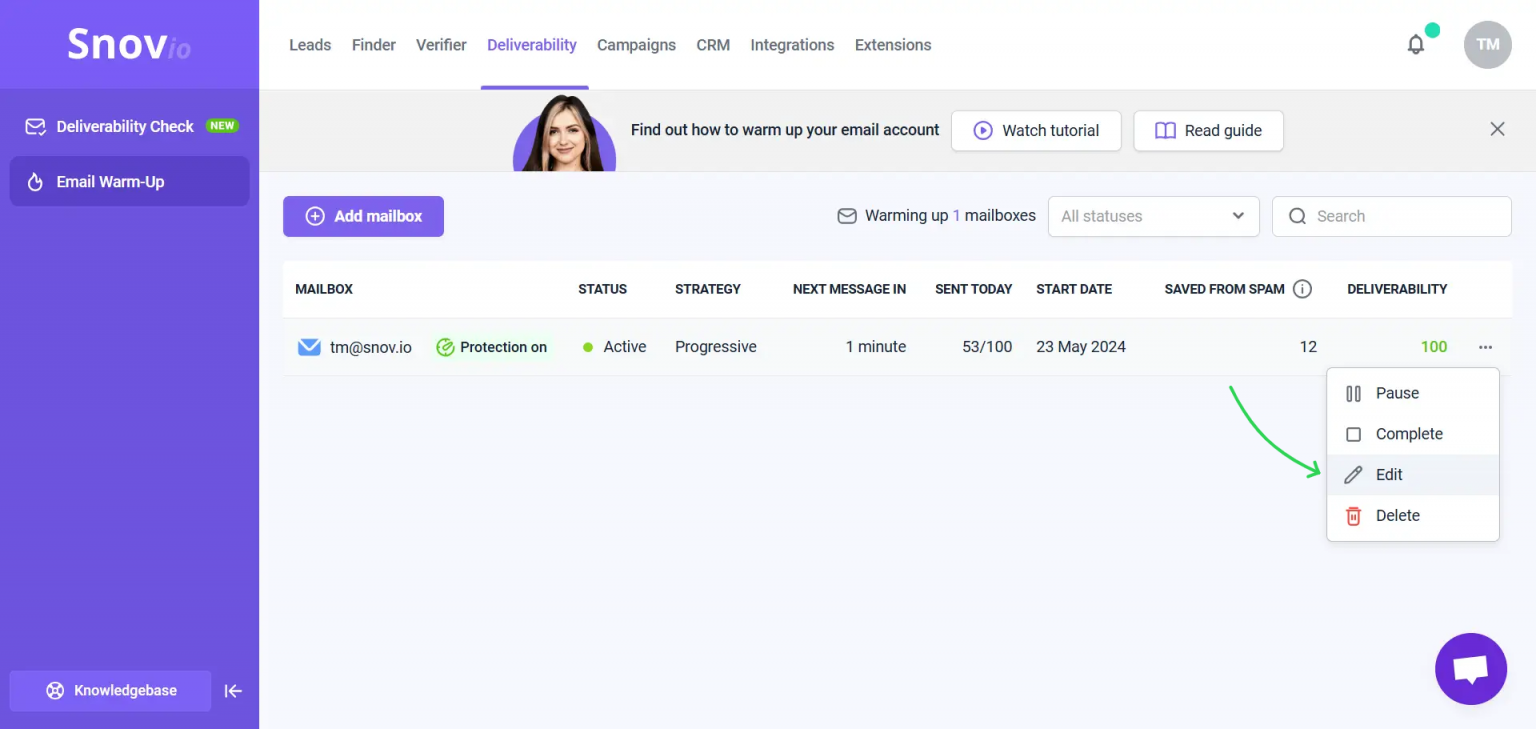This screenshot has height=729, width=1536.
Task: Click the Add mailbox button
Action: [363, 216]
